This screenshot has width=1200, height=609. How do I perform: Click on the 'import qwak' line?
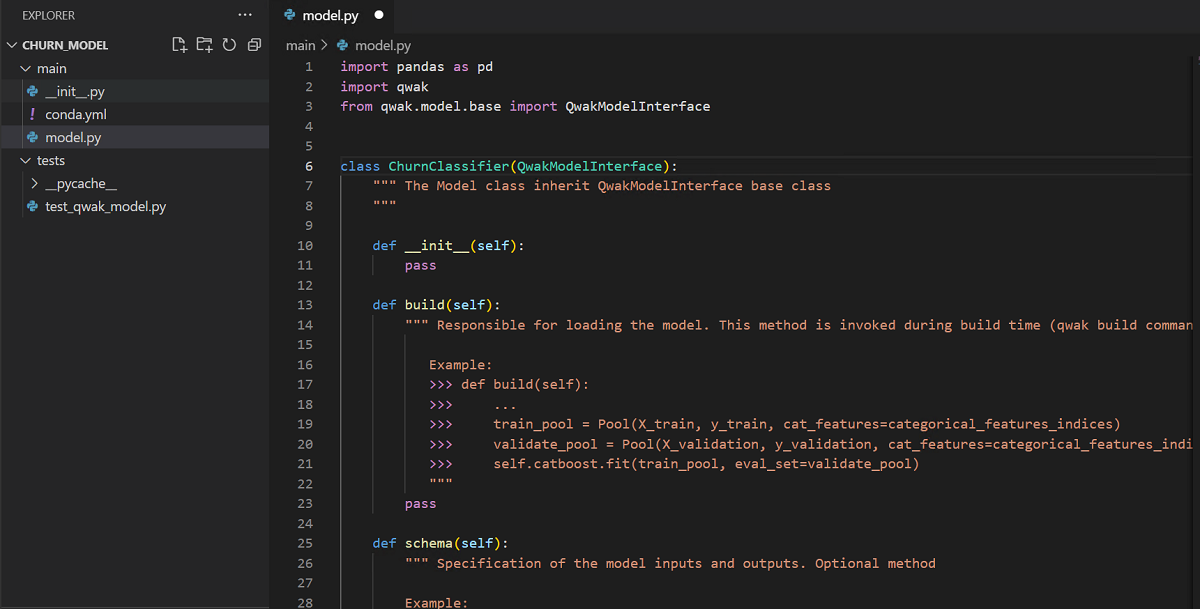384,87
